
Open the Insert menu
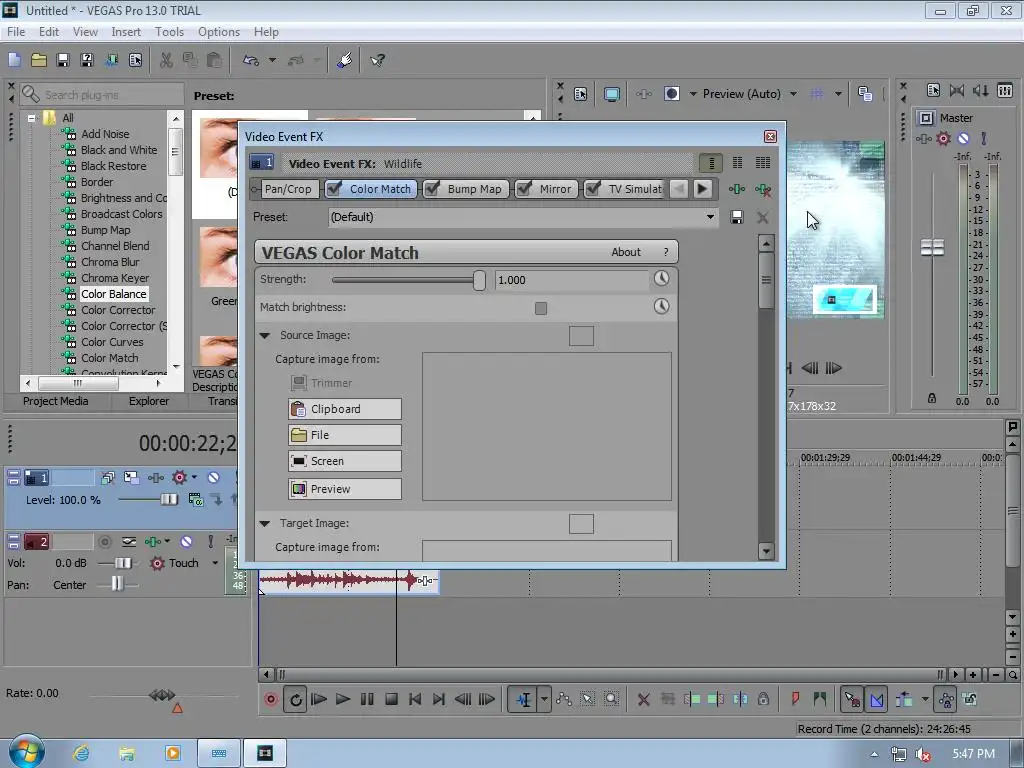tap(125, 31)
